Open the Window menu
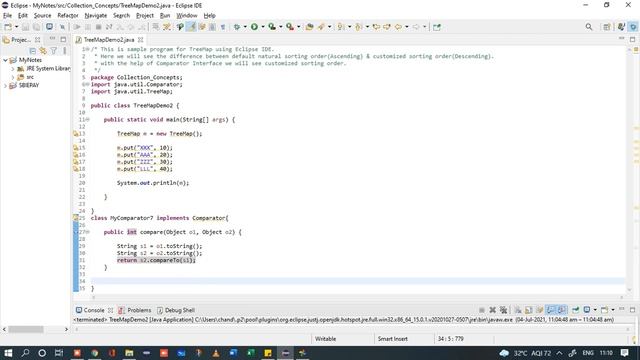 tap(187, 16)
